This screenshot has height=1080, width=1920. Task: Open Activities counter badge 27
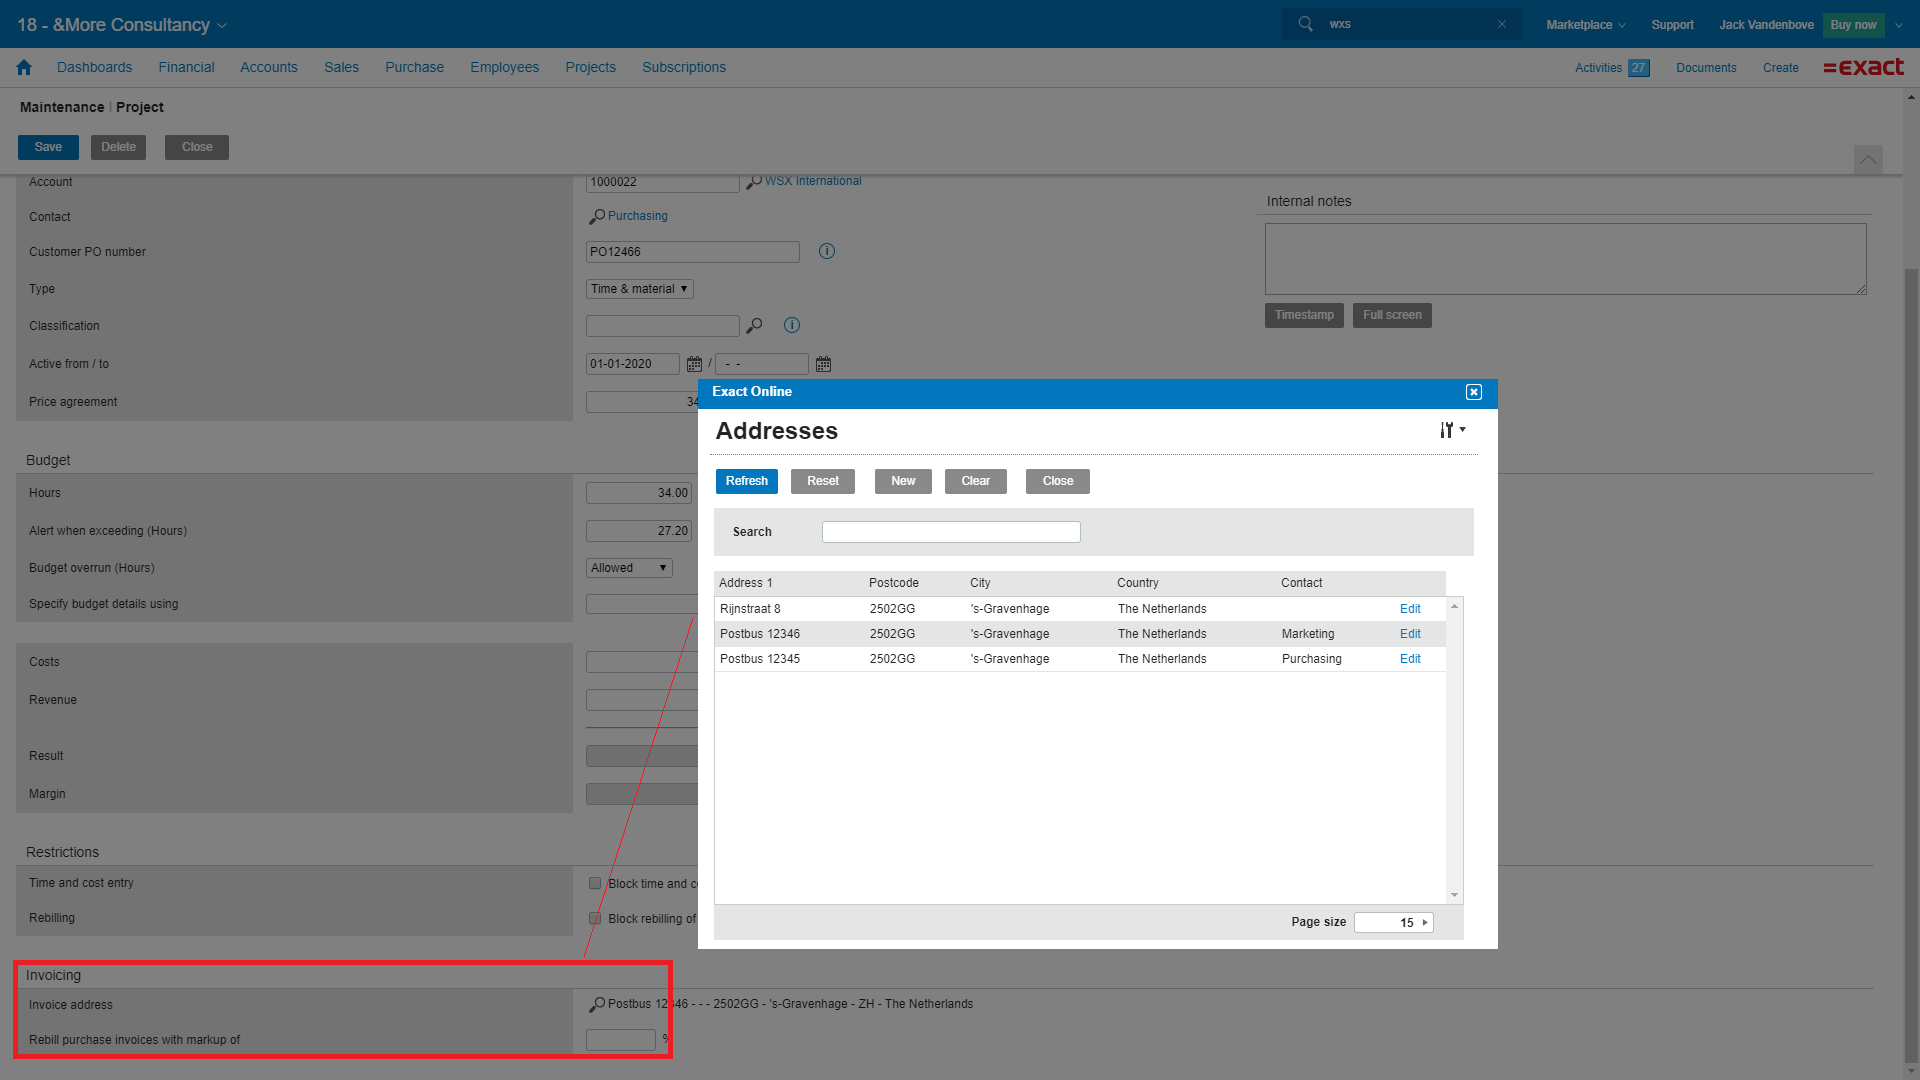click(x=1639, y=68)
